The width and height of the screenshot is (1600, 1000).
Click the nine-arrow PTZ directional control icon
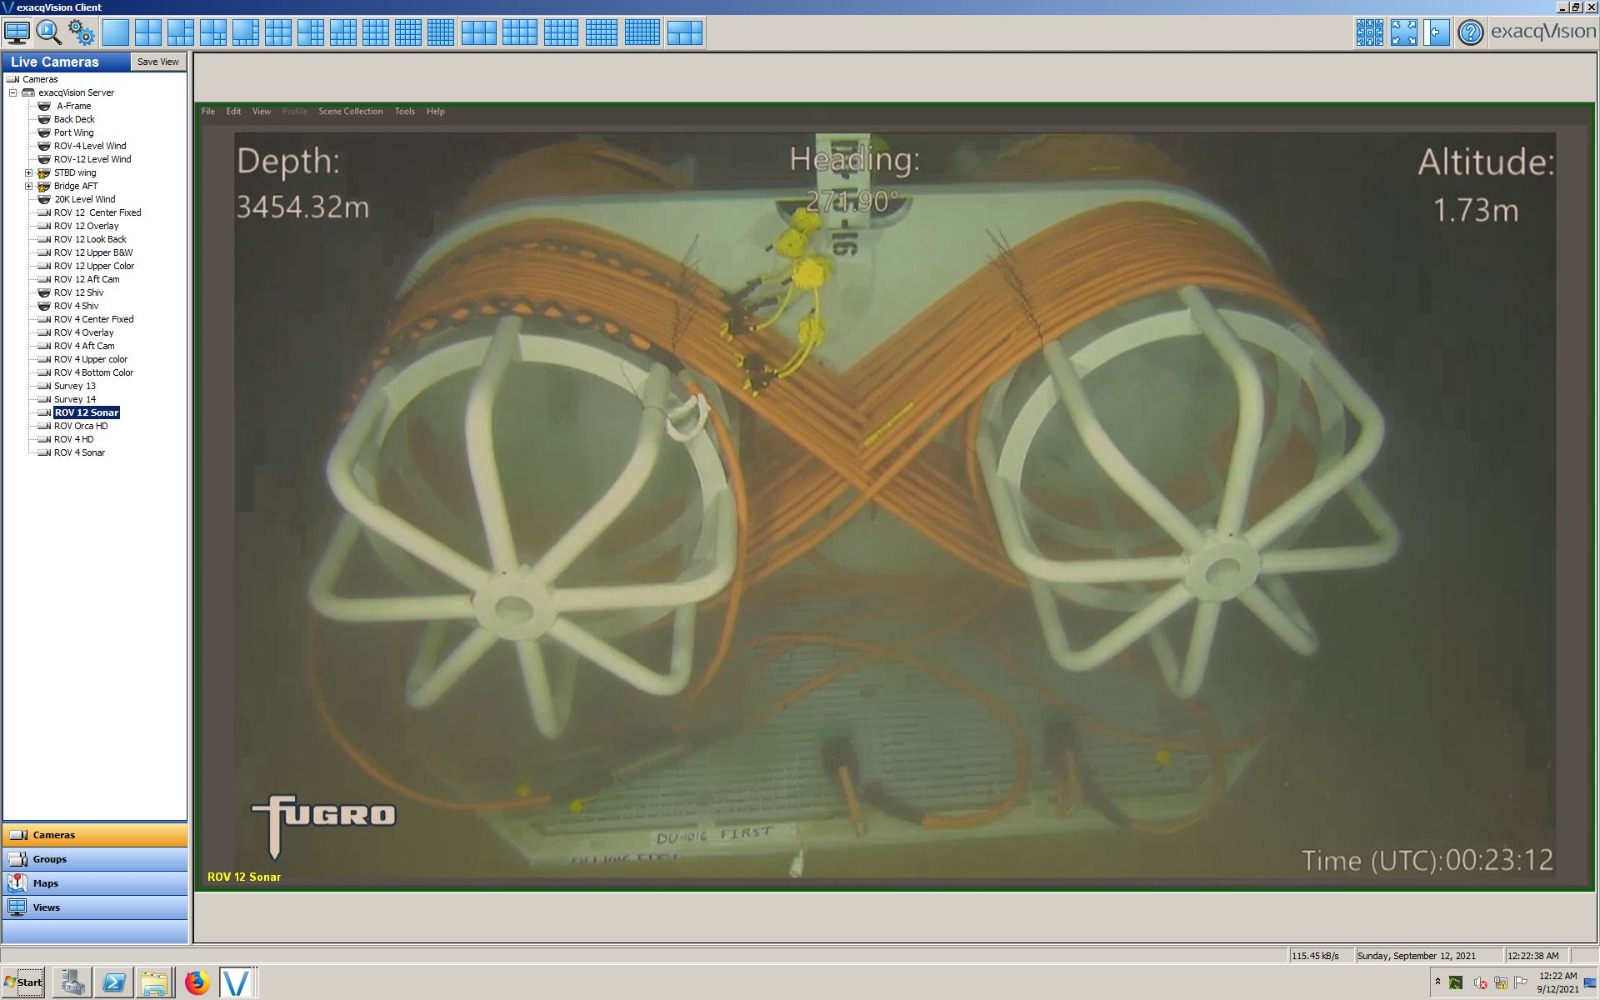(1370, 33)
